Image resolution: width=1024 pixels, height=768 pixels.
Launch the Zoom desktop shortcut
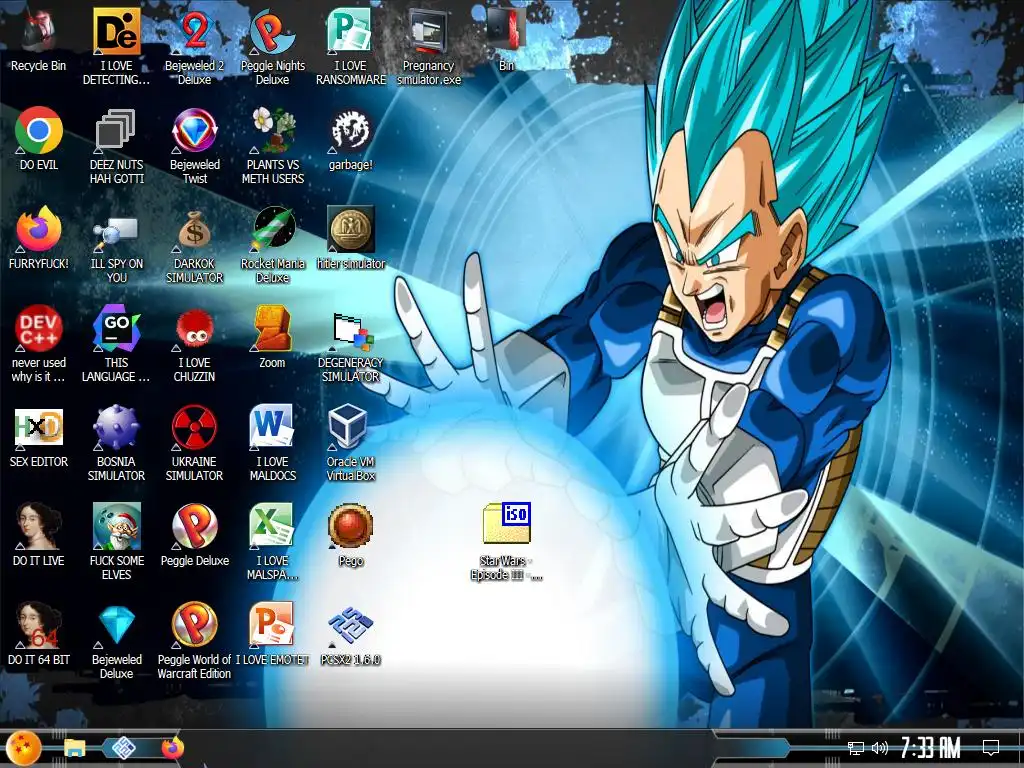coord(272,328)
